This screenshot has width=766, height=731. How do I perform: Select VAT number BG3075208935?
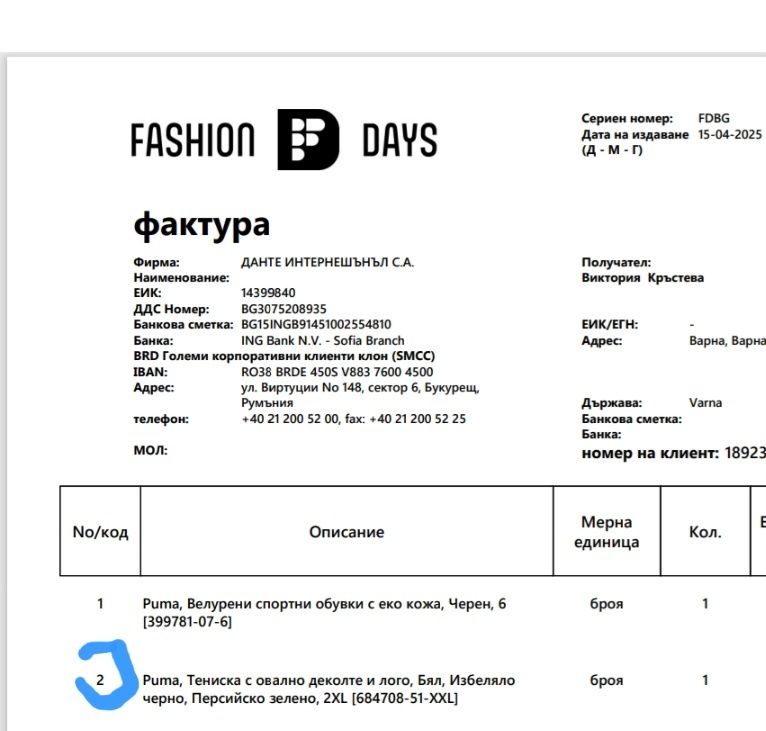(x=284, y=309)
